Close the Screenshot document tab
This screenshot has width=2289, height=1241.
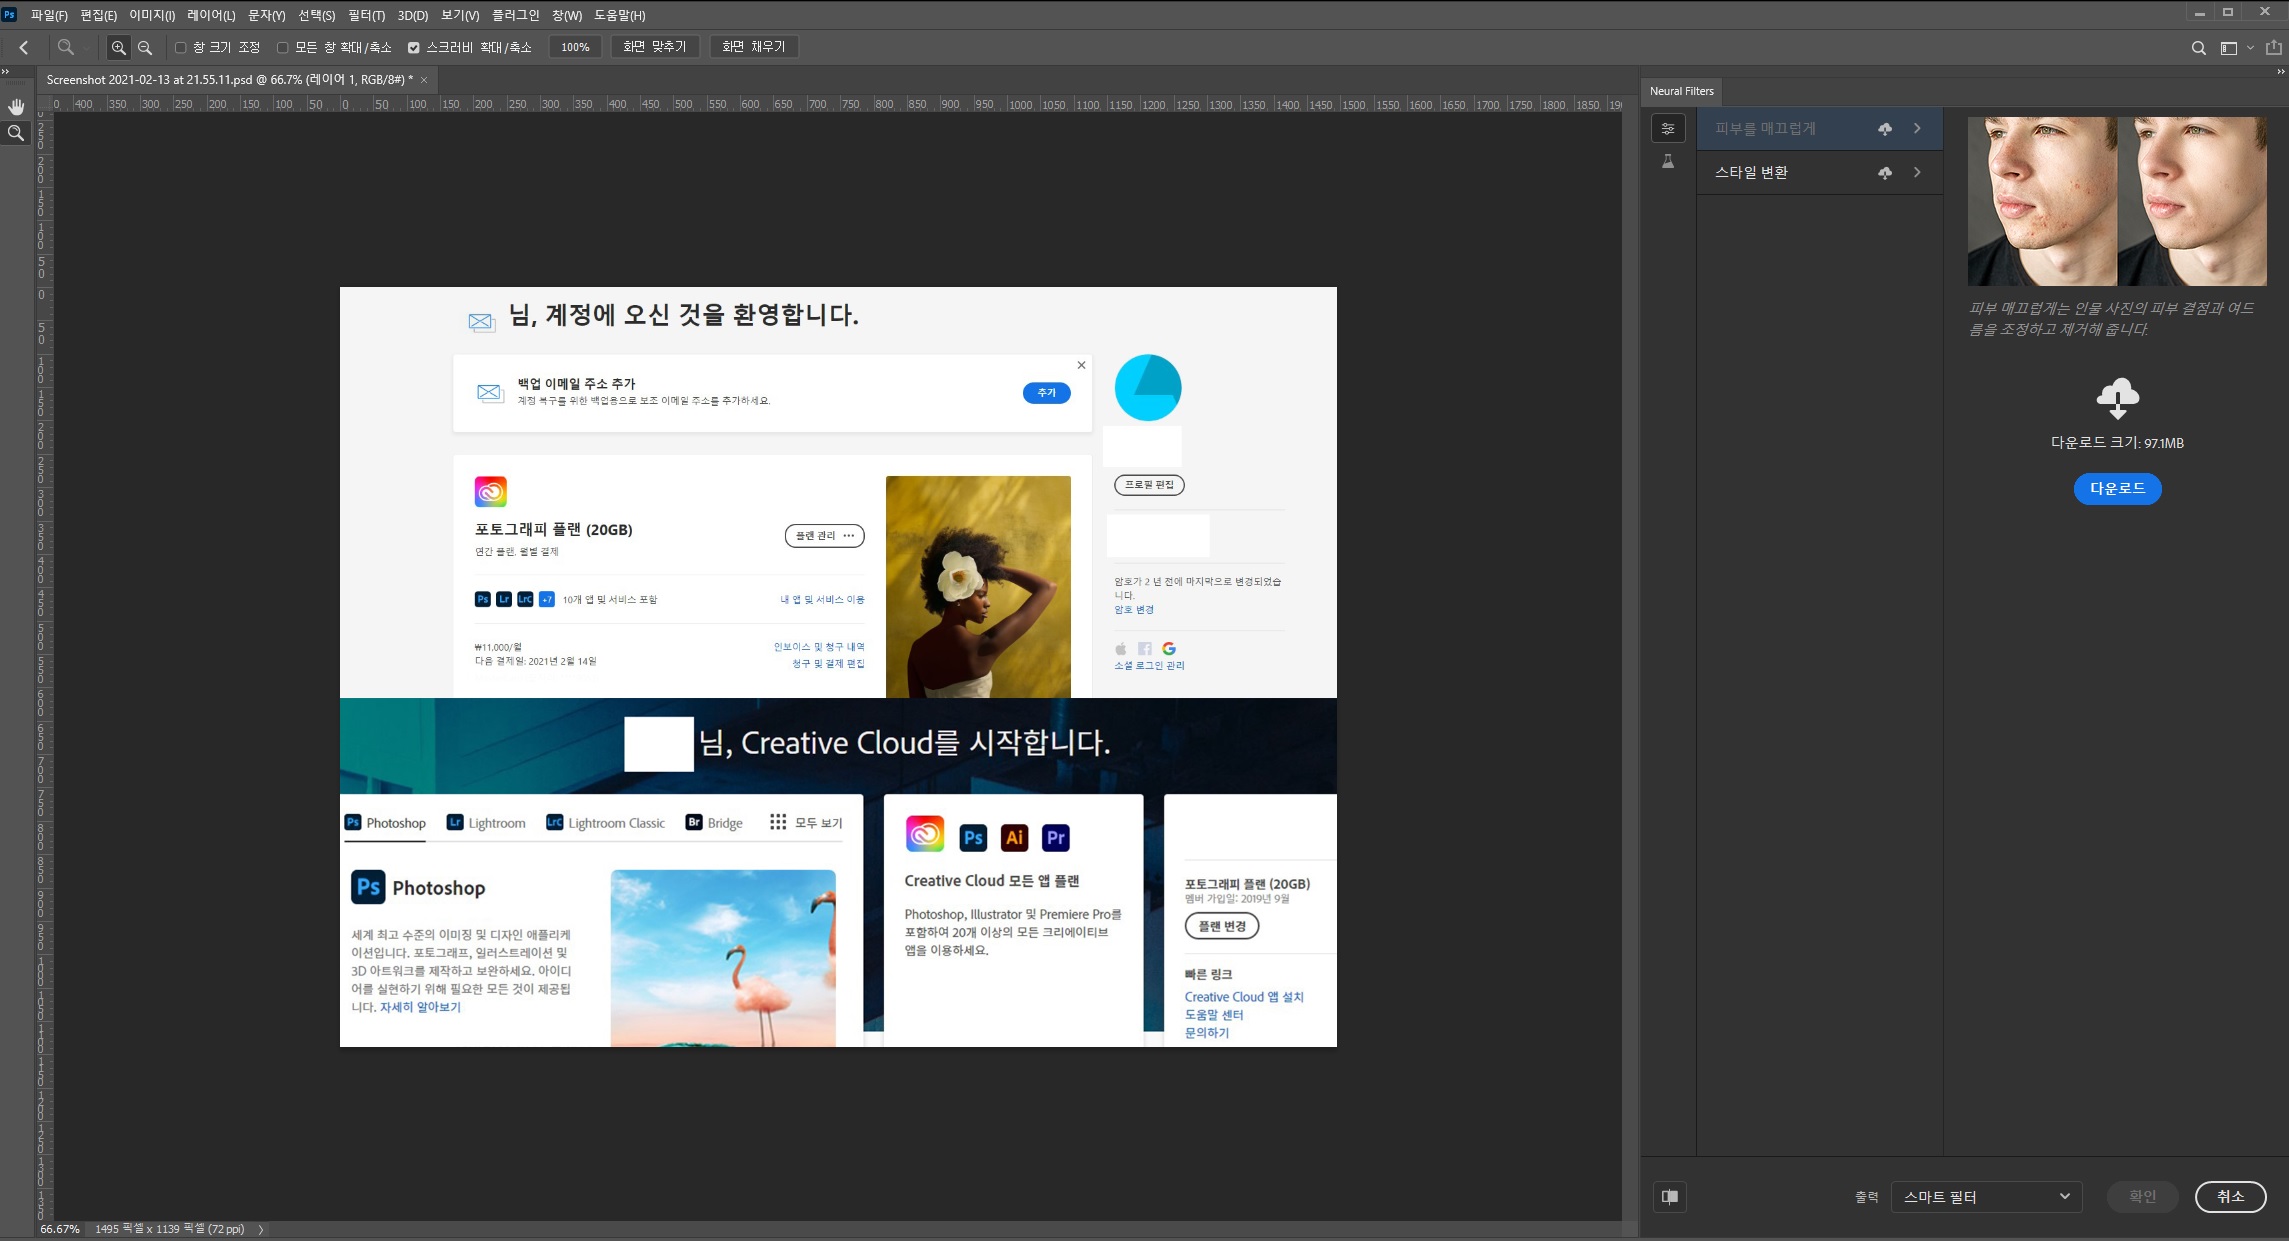[424, 80]
